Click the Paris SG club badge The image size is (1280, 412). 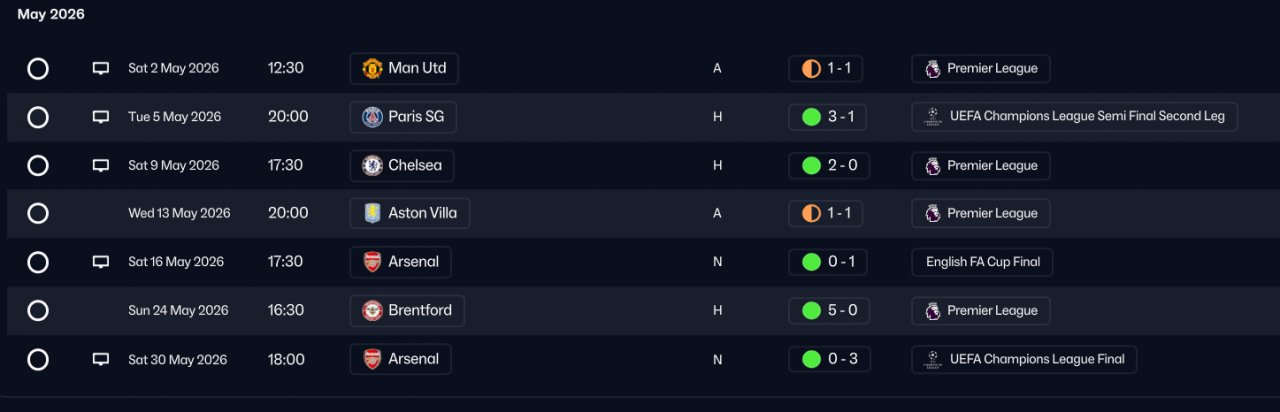coord(372,117)
